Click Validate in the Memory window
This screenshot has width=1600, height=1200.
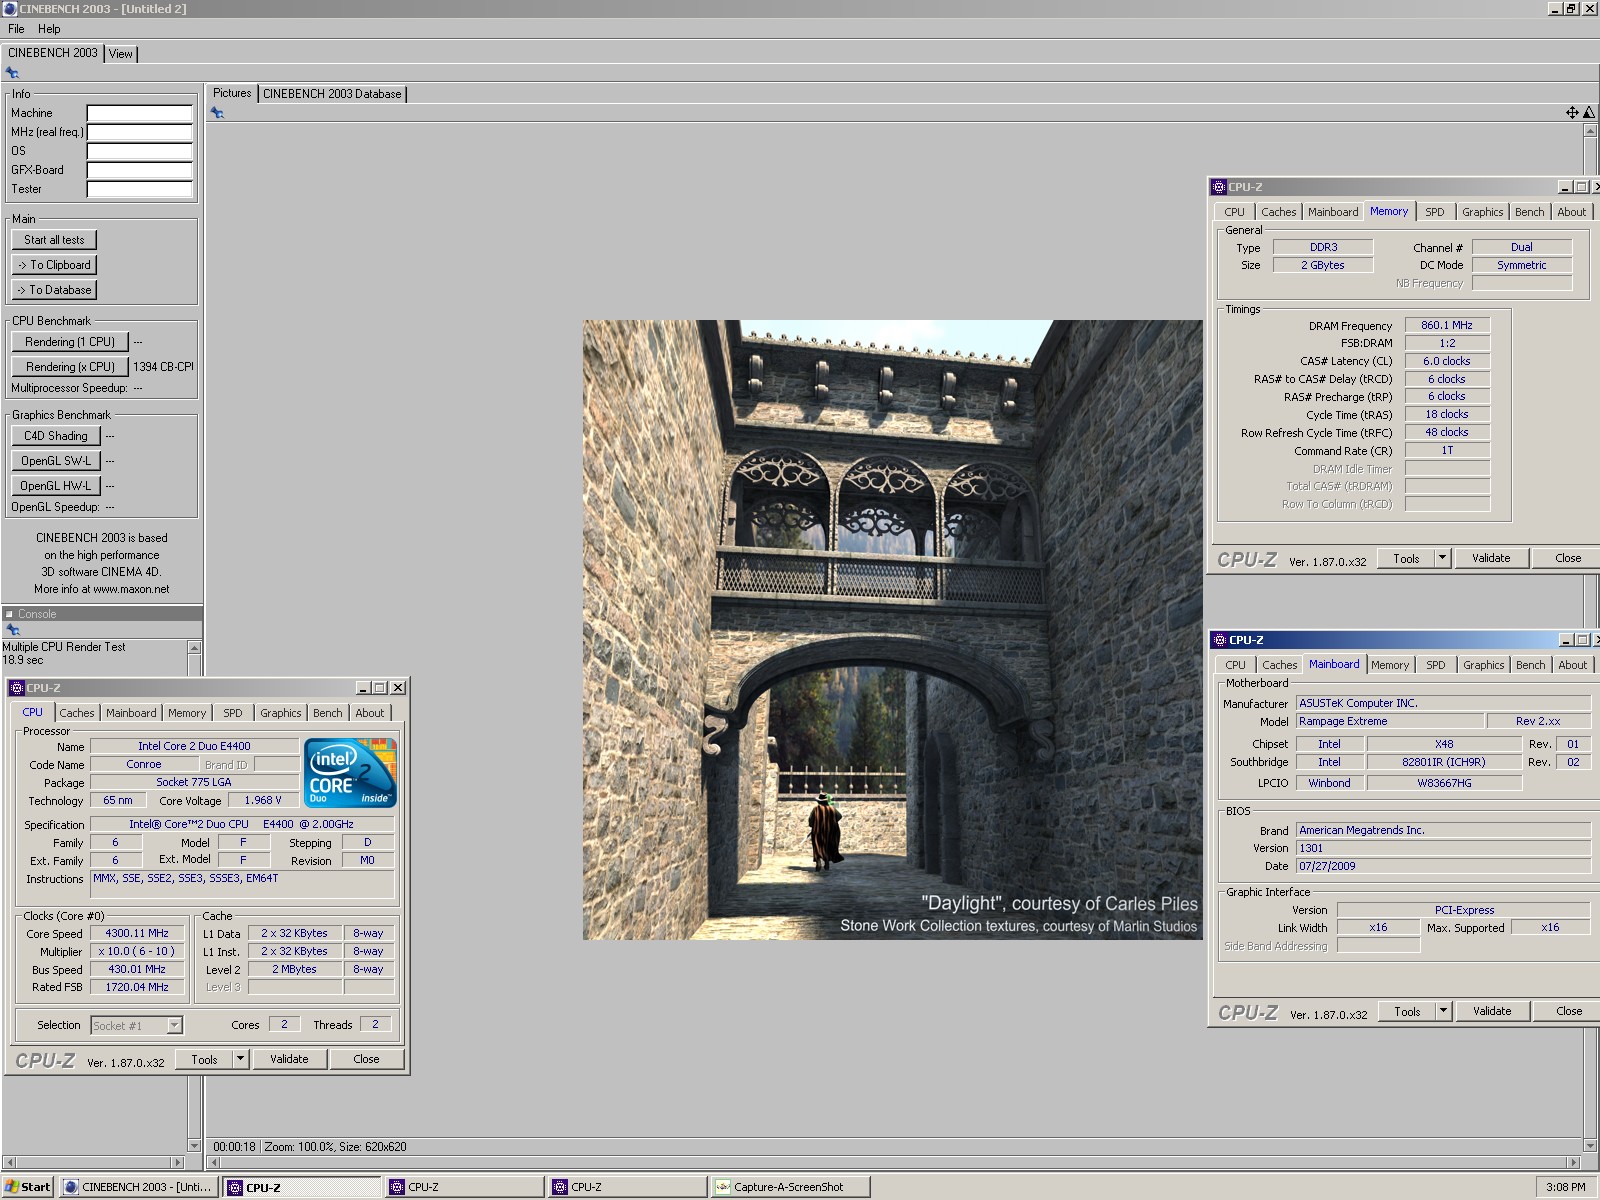click(x=1491, y=558)
